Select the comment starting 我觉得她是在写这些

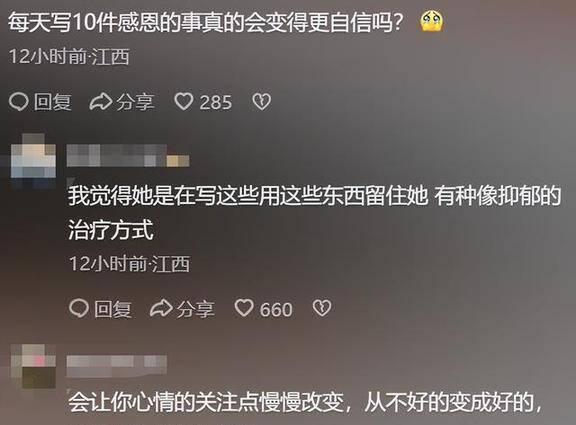click(314, 213)
